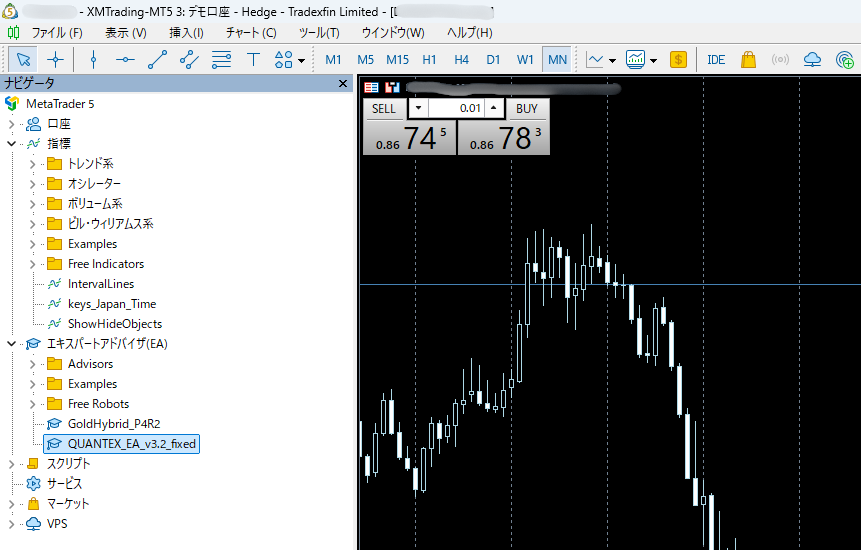Activate the text label tool
The height and width of the screenshot is (550, 861).
(253, 60)
